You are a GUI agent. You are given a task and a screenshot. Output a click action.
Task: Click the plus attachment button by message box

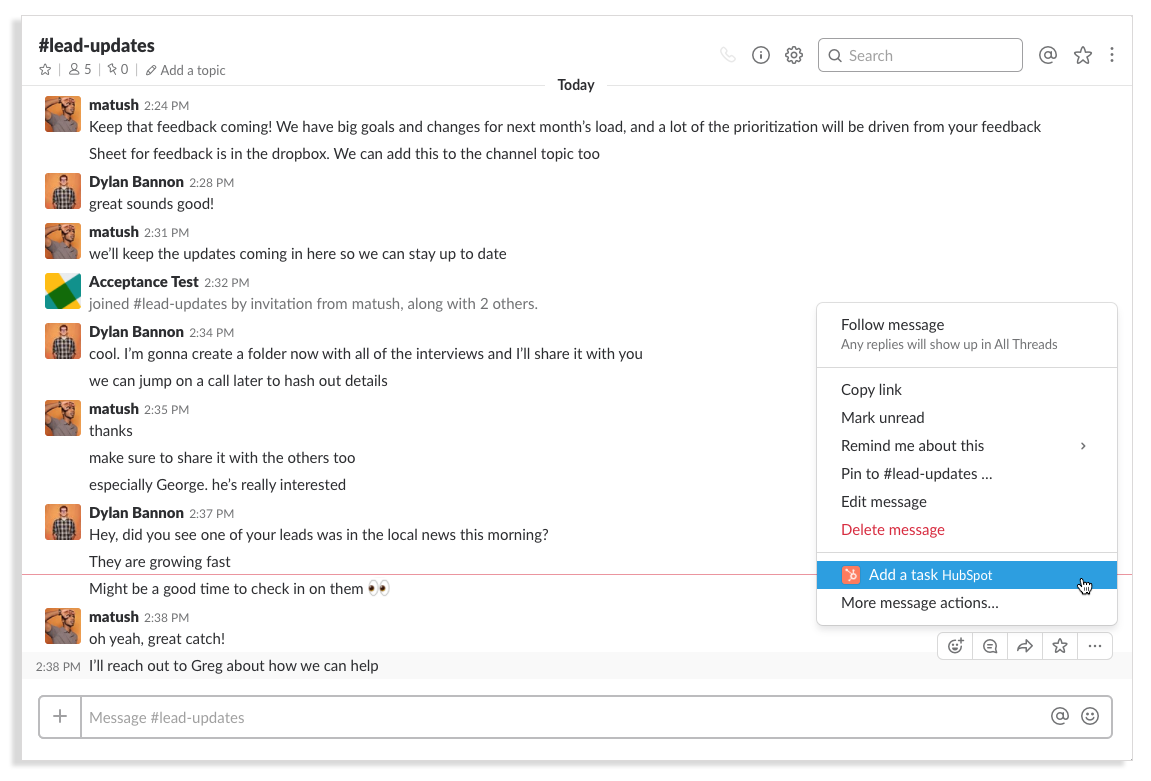[x=60, y=716]
